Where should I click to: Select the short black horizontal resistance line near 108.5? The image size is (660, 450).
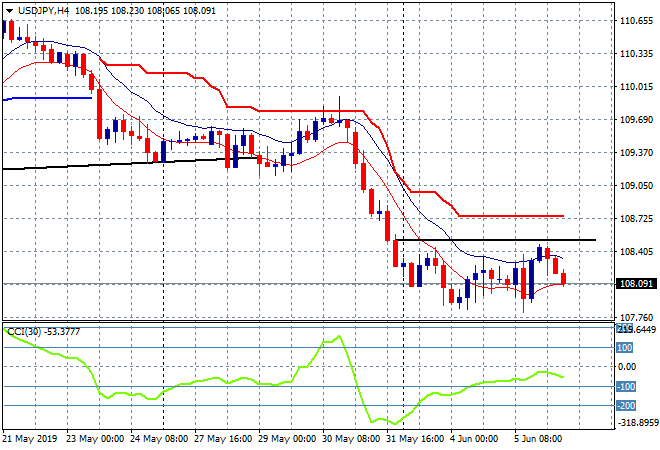coord(496,240)
